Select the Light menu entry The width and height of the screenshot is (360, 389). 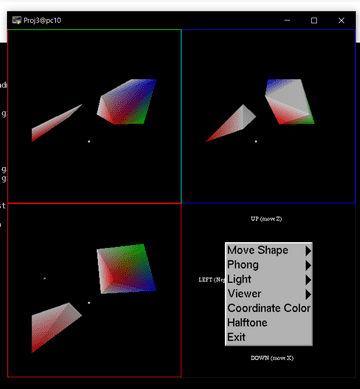269,279
